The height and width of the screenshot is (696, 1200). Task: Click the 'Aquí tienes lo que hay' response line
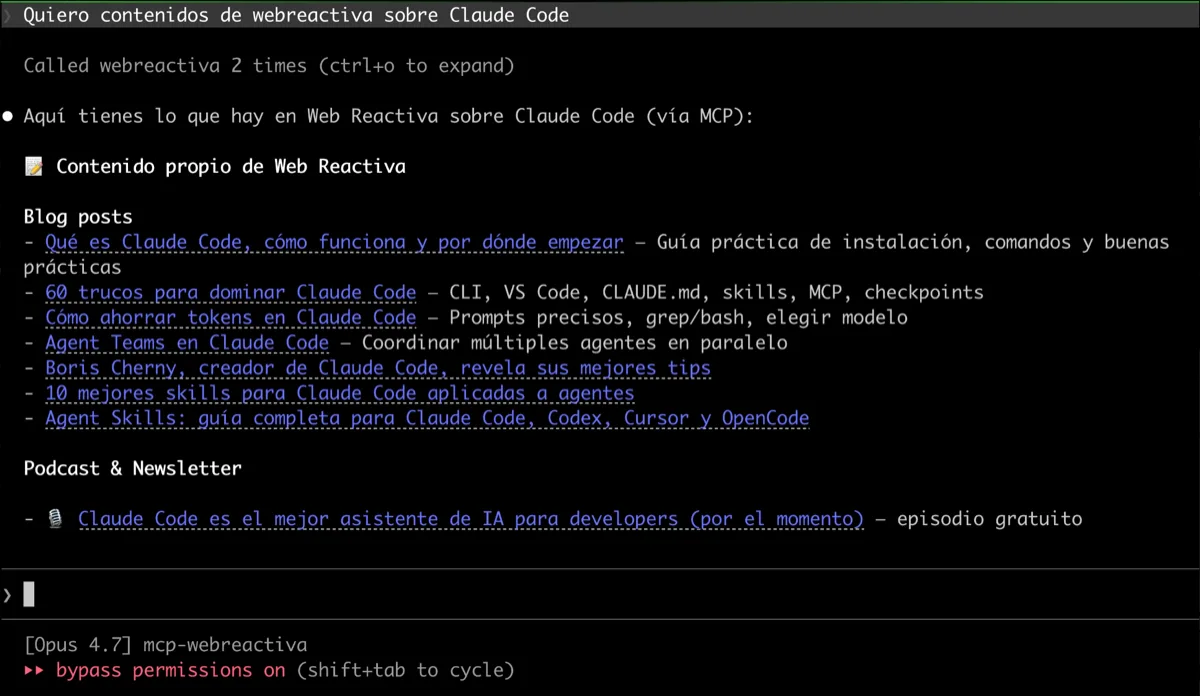click(x=389, y=116)
